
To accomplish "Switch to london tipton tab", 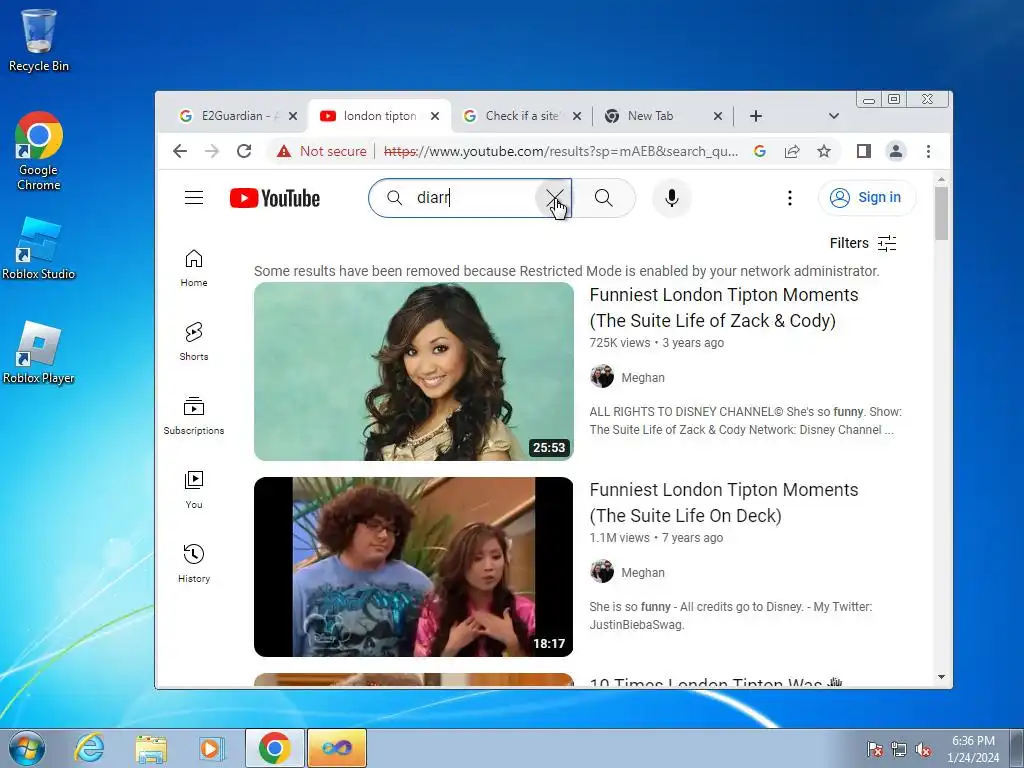I will coord(379,116).
